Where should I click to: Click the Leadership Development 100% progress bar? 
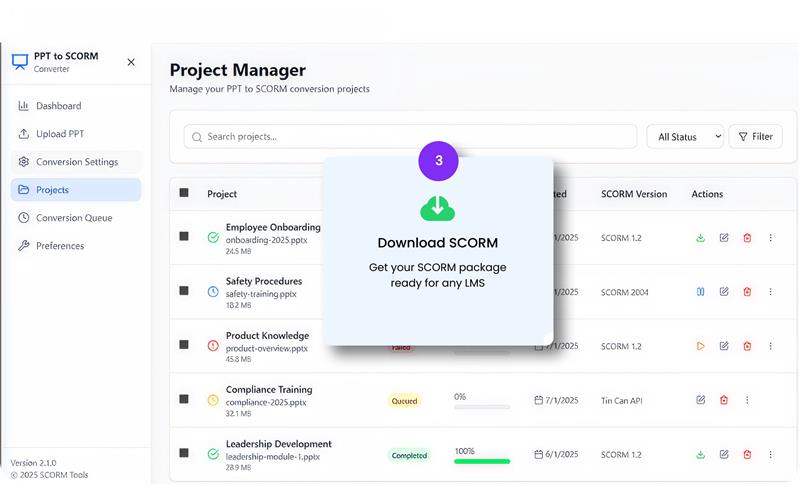click(x=481, y=461)
